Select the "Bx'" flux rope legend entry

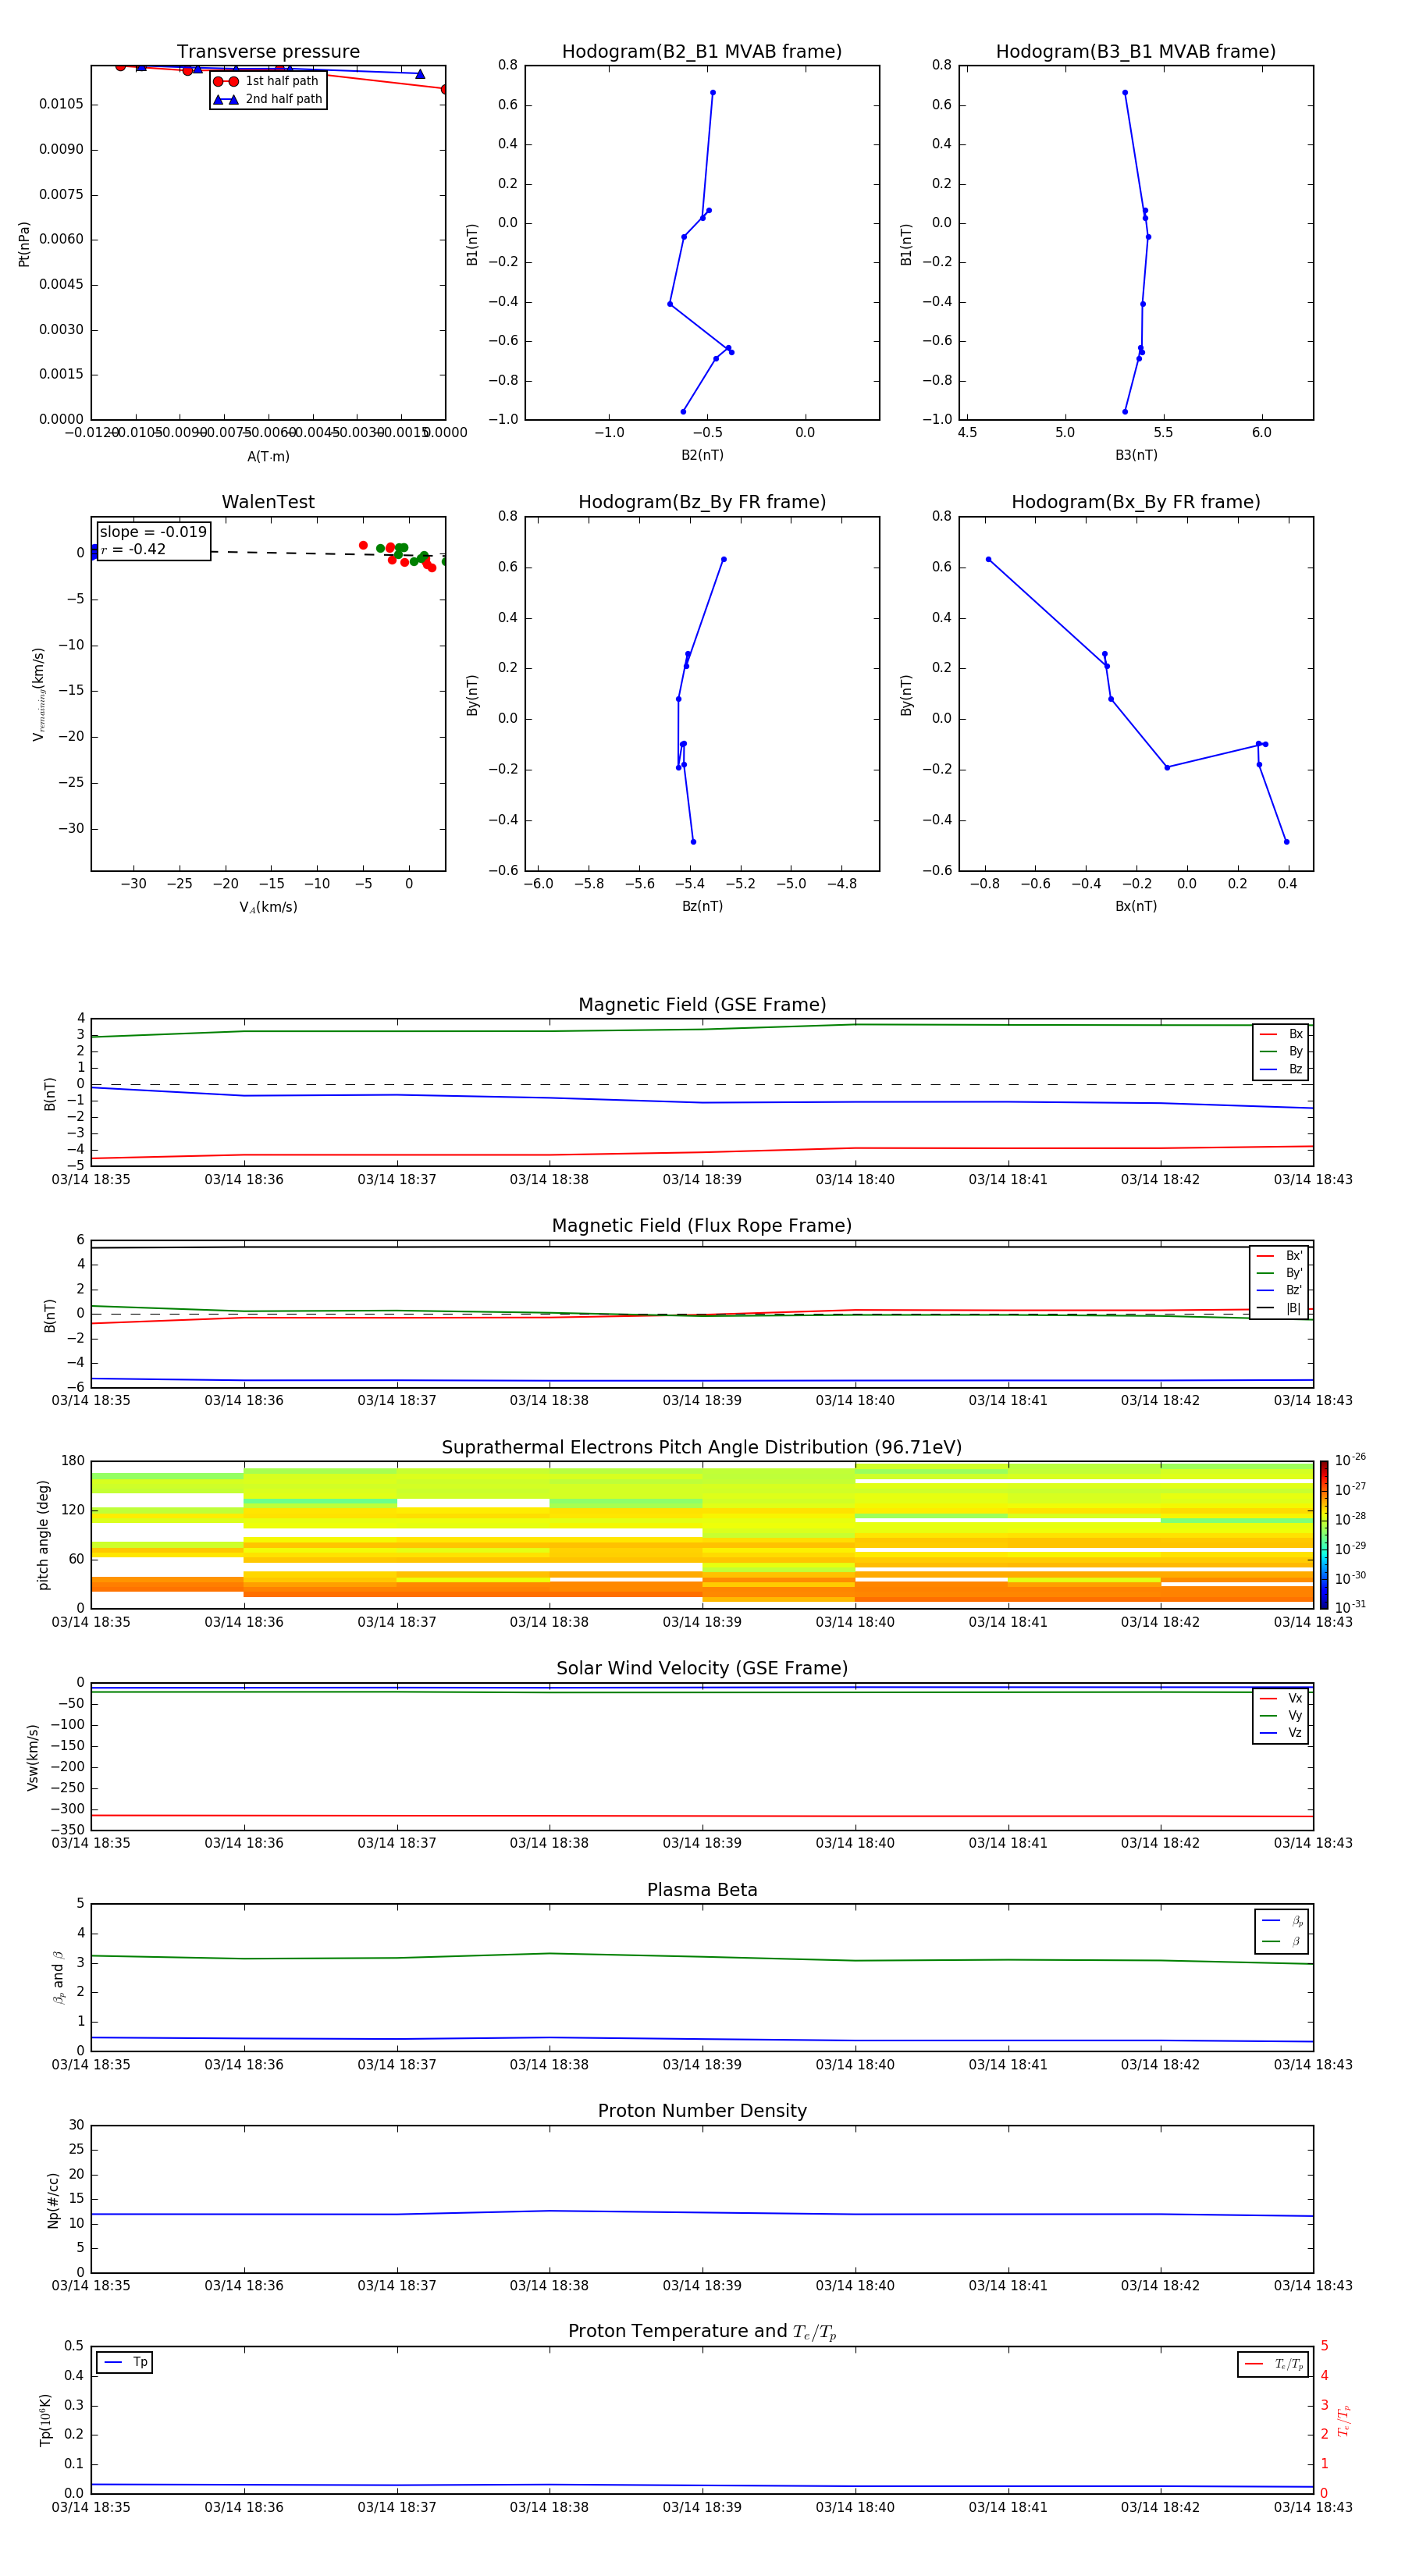(1279, 1256)
